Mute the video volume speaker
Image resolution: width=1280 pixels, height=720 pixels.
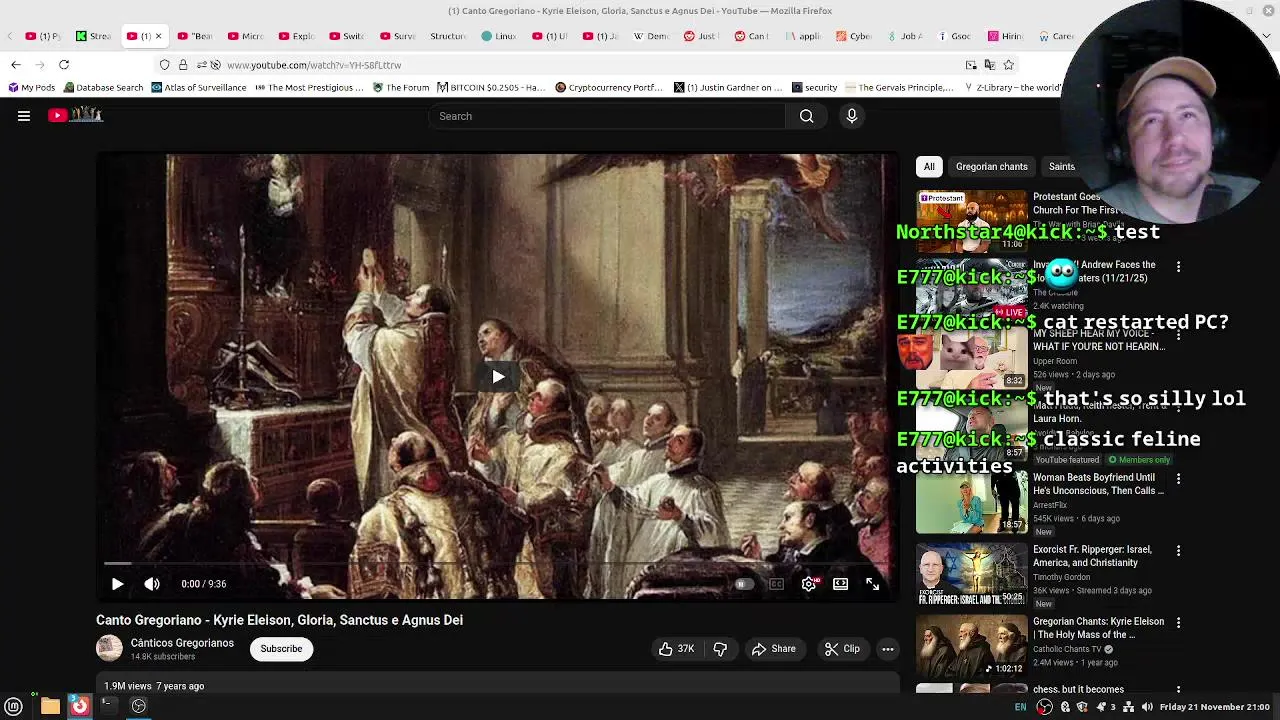pyautogui.click(x=152, y=584)
